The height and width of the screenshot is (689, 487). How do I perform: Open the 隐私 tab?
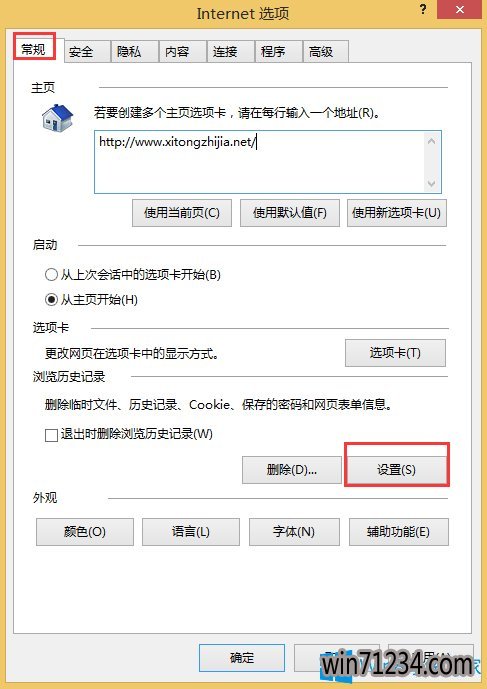pyautogui.click(x=135, y=51)
